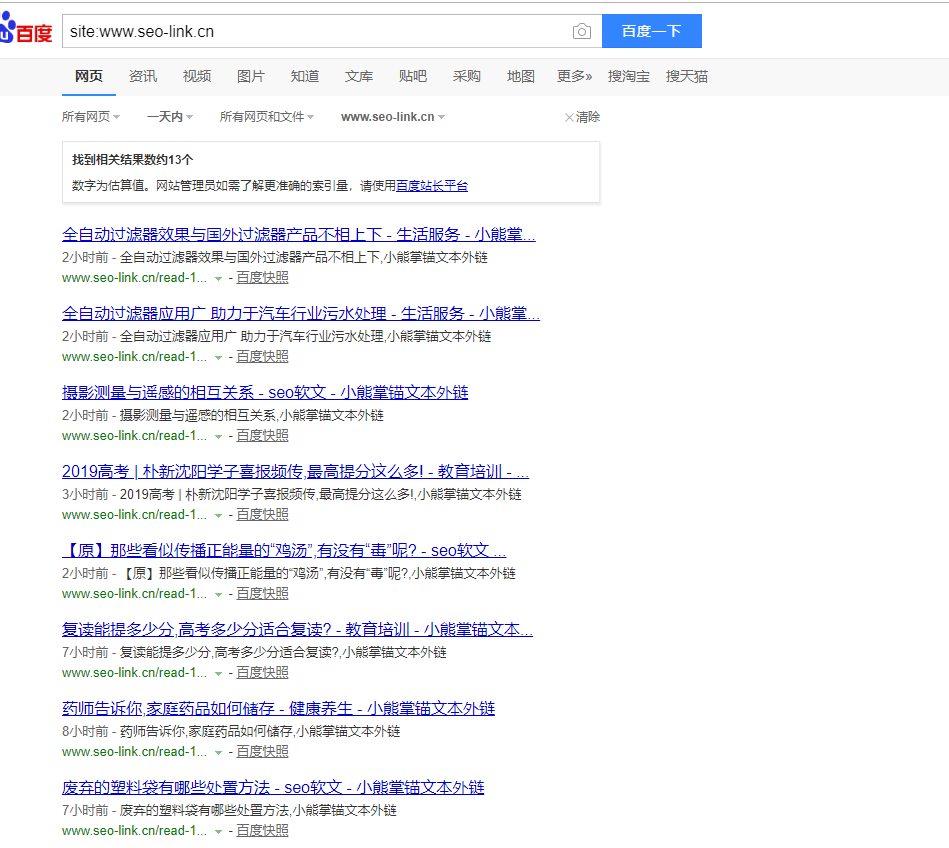Image resolution: width=949 pixels, height=848 pixels.
Task: Click green URL under 摄影测量与遥感 result
Action: click(134, 436)
